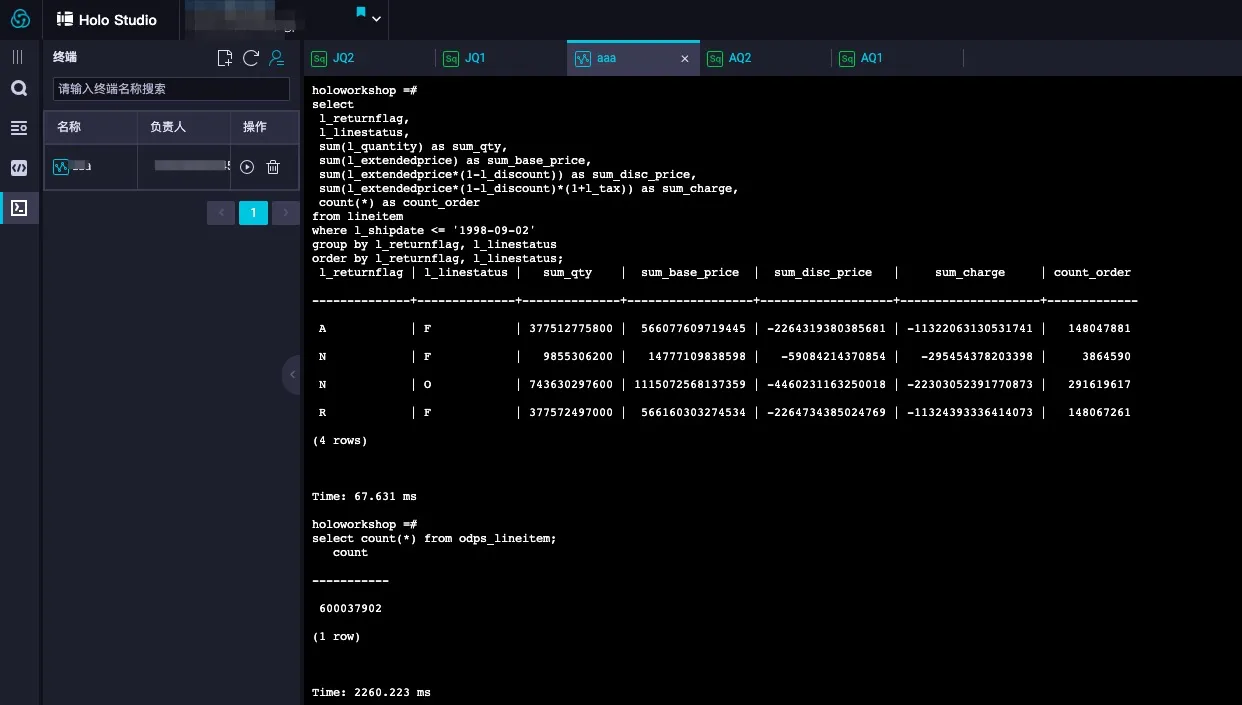Click the first holoworkshop =# prompt

pyautogui.click(x=364, y=90)
